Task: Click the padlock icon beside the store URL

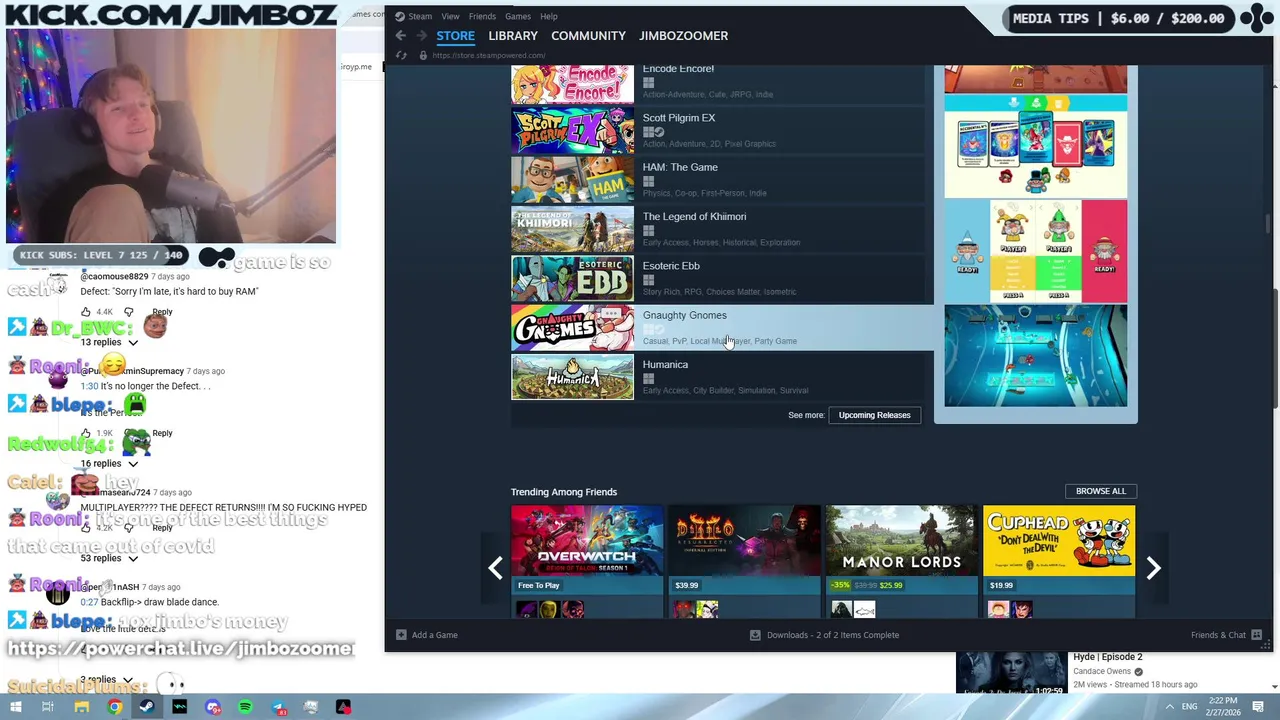Action: point(423,55)
